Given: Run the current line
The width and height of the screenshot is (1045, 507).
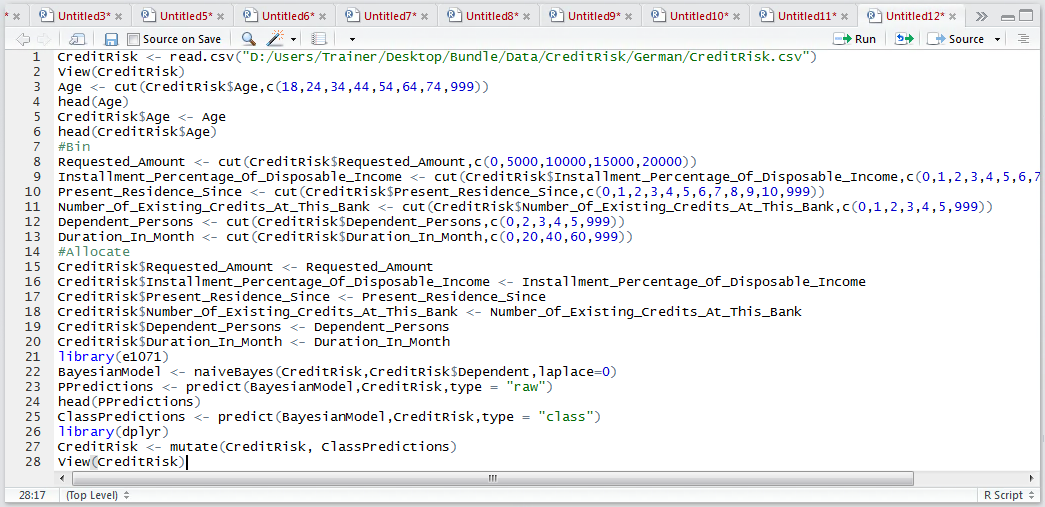Looking at the screenshot, I should (x=858, y=39).
